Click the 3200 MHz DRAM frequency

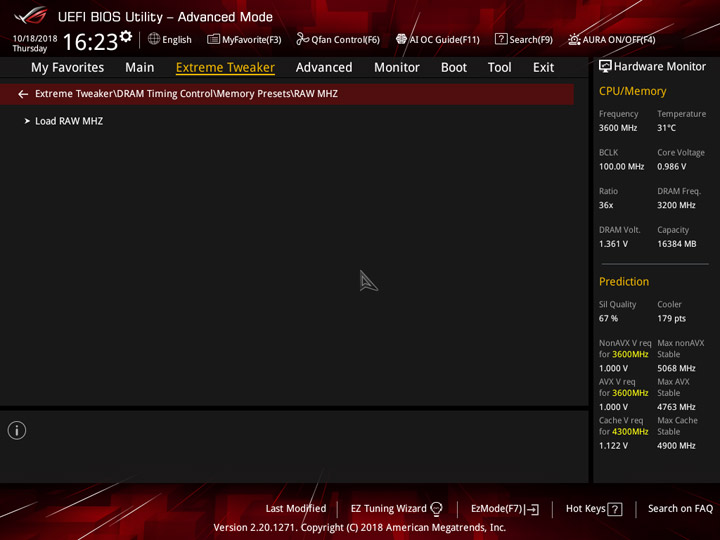click(x=676, y=205)
